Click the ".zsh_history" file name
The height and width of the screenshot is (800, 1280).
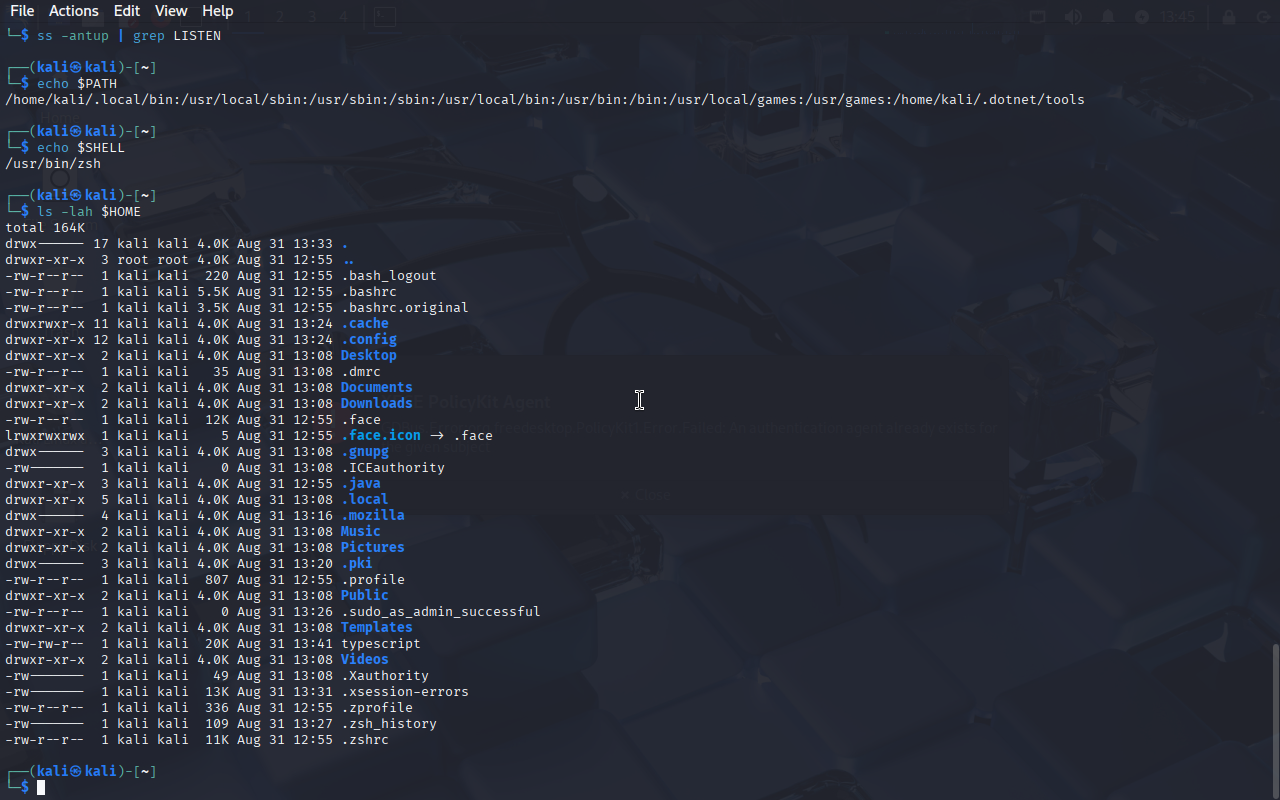click(389, 724)
